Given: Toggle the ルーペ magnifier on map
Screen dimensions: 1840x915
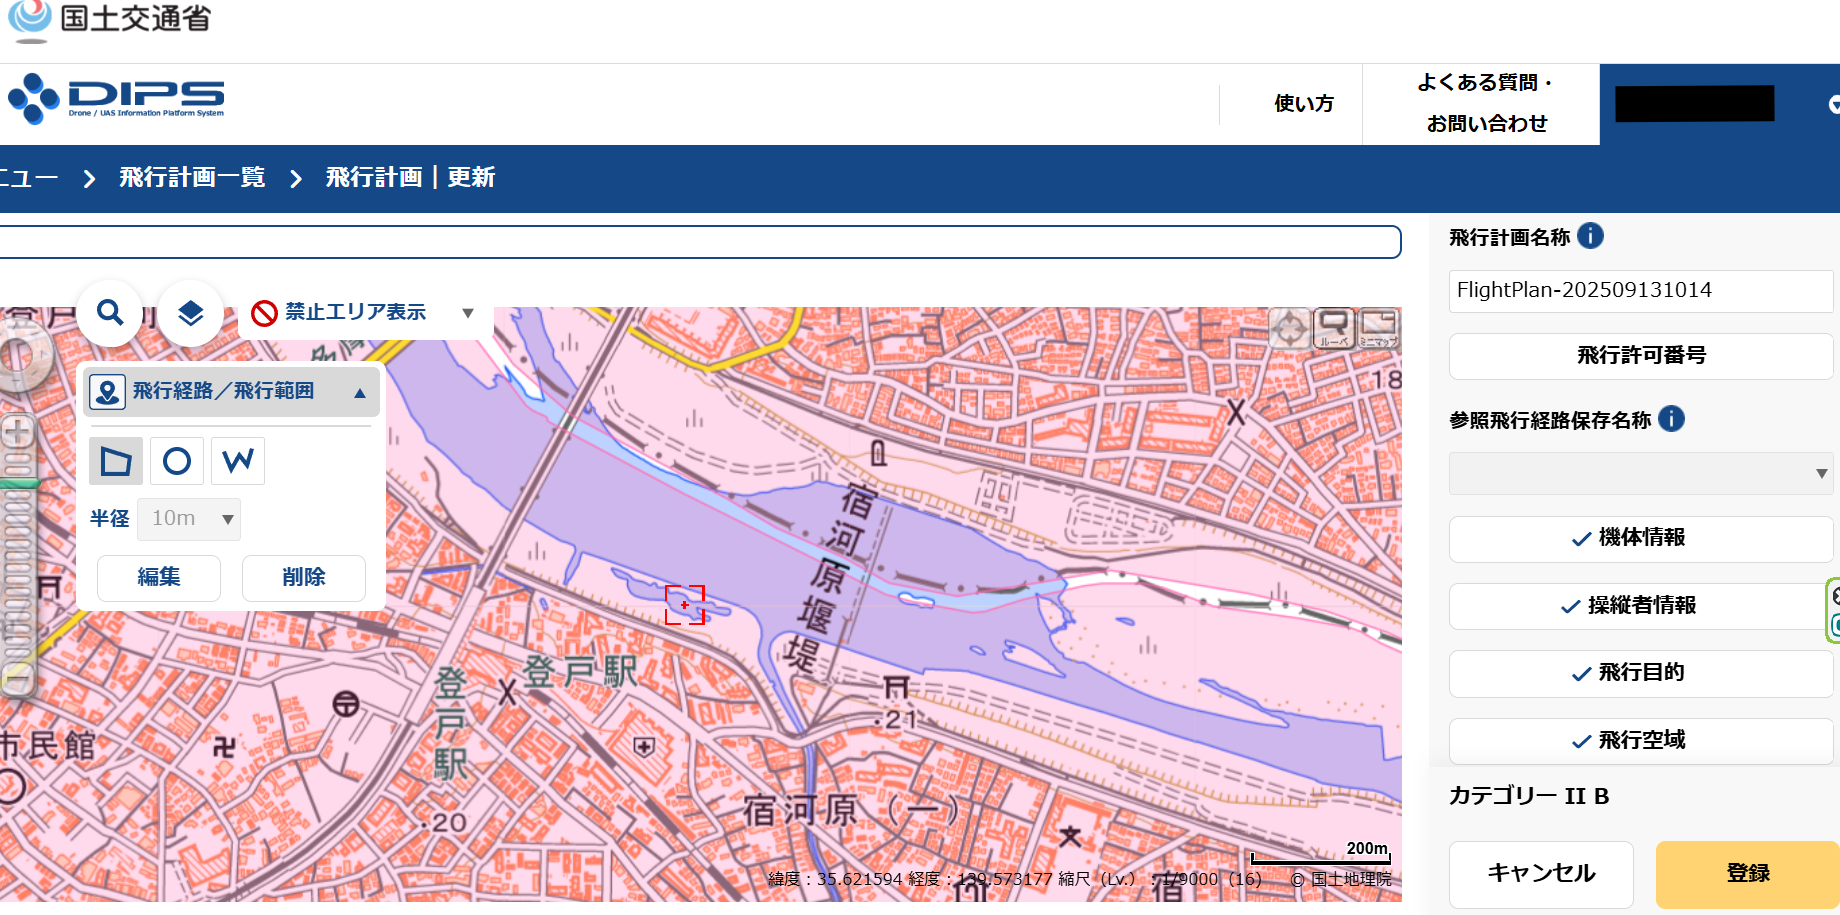Looking at the screenshot, I should 1334,328.
